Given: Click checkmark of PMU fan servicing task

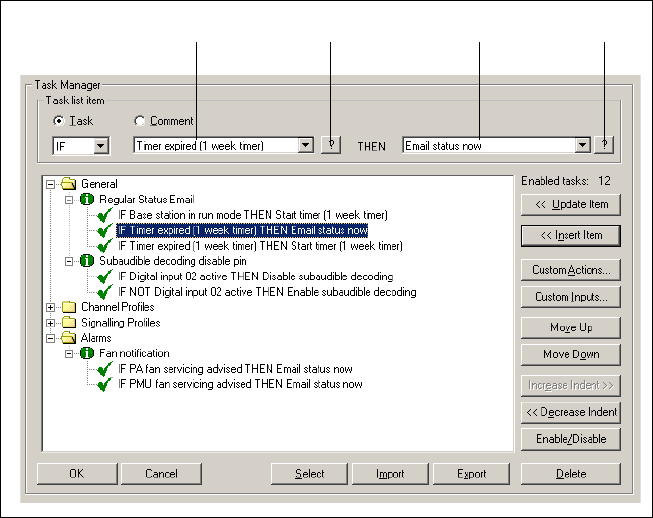Looking at the screenshot, I should point(105,384).
